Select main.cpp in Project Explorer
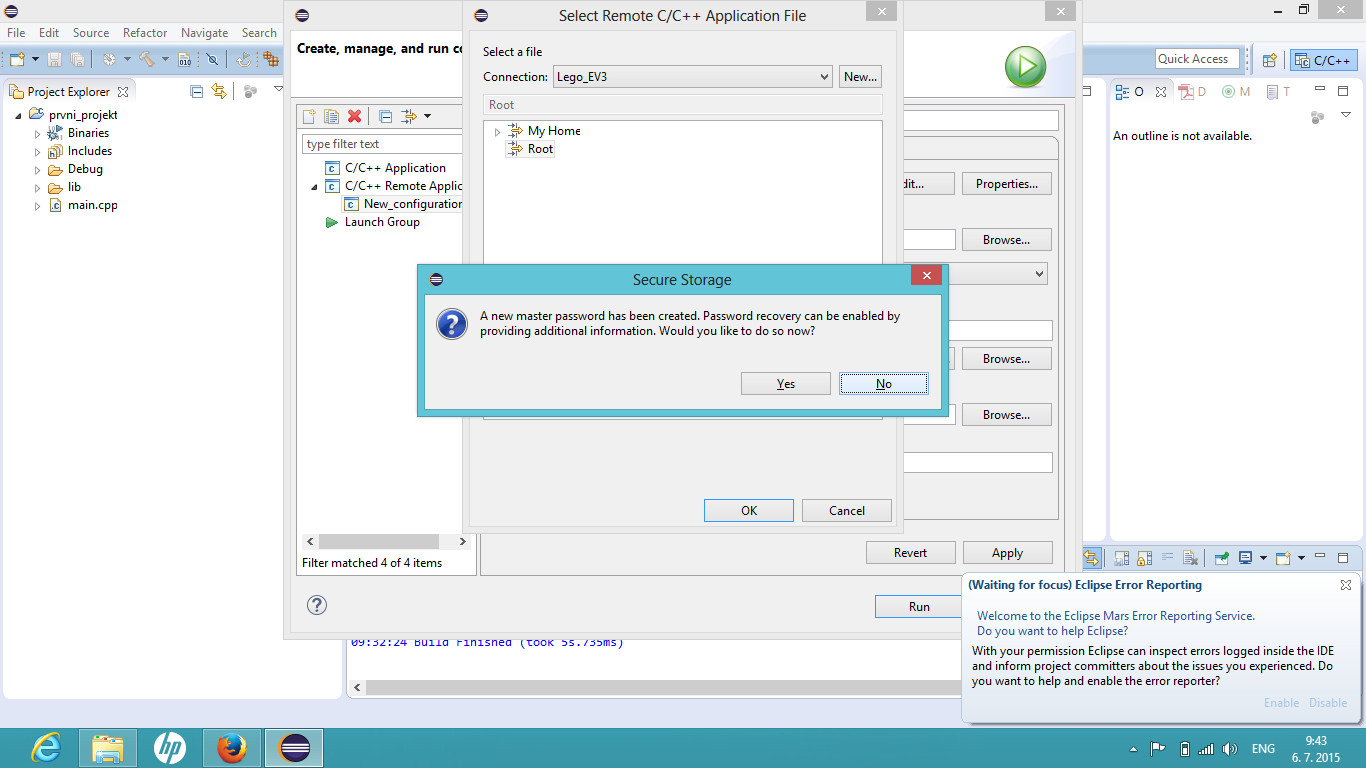The width and height of the screenshot is (1366, 768). (92, 205)
